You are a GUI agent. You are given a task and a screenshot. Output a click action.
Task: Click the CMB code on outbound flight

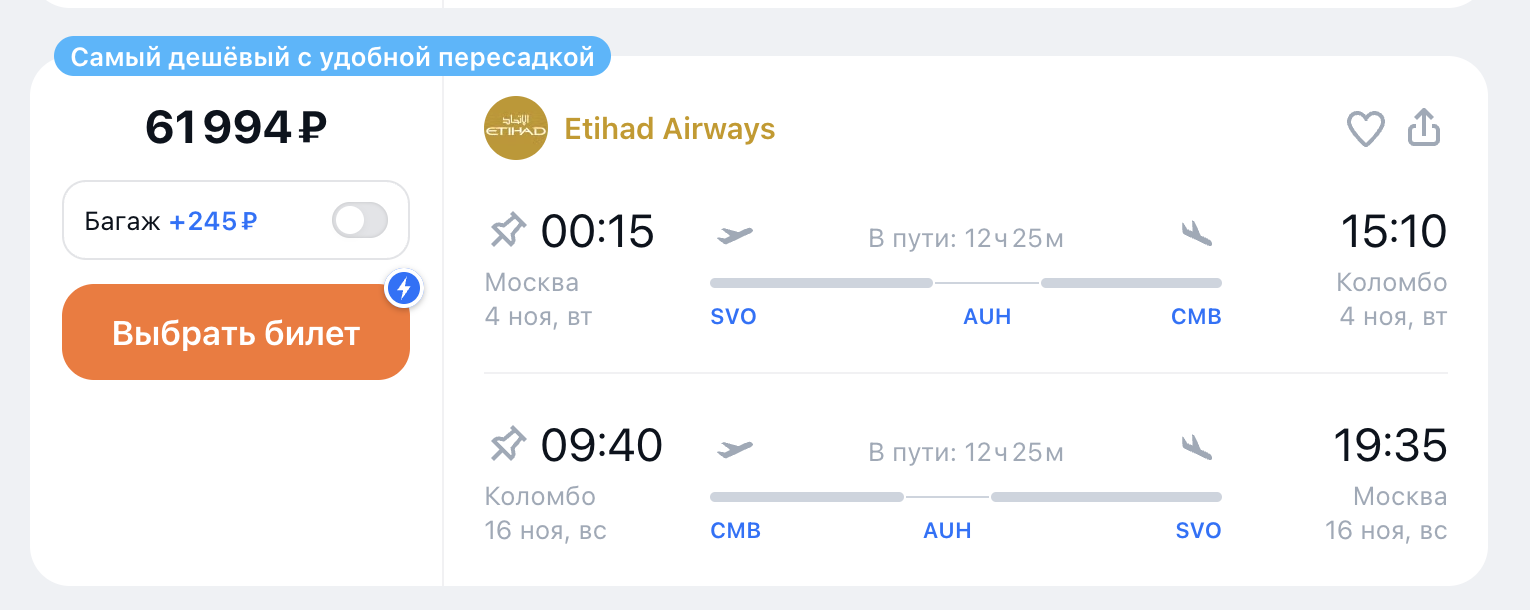(1196, 317)
